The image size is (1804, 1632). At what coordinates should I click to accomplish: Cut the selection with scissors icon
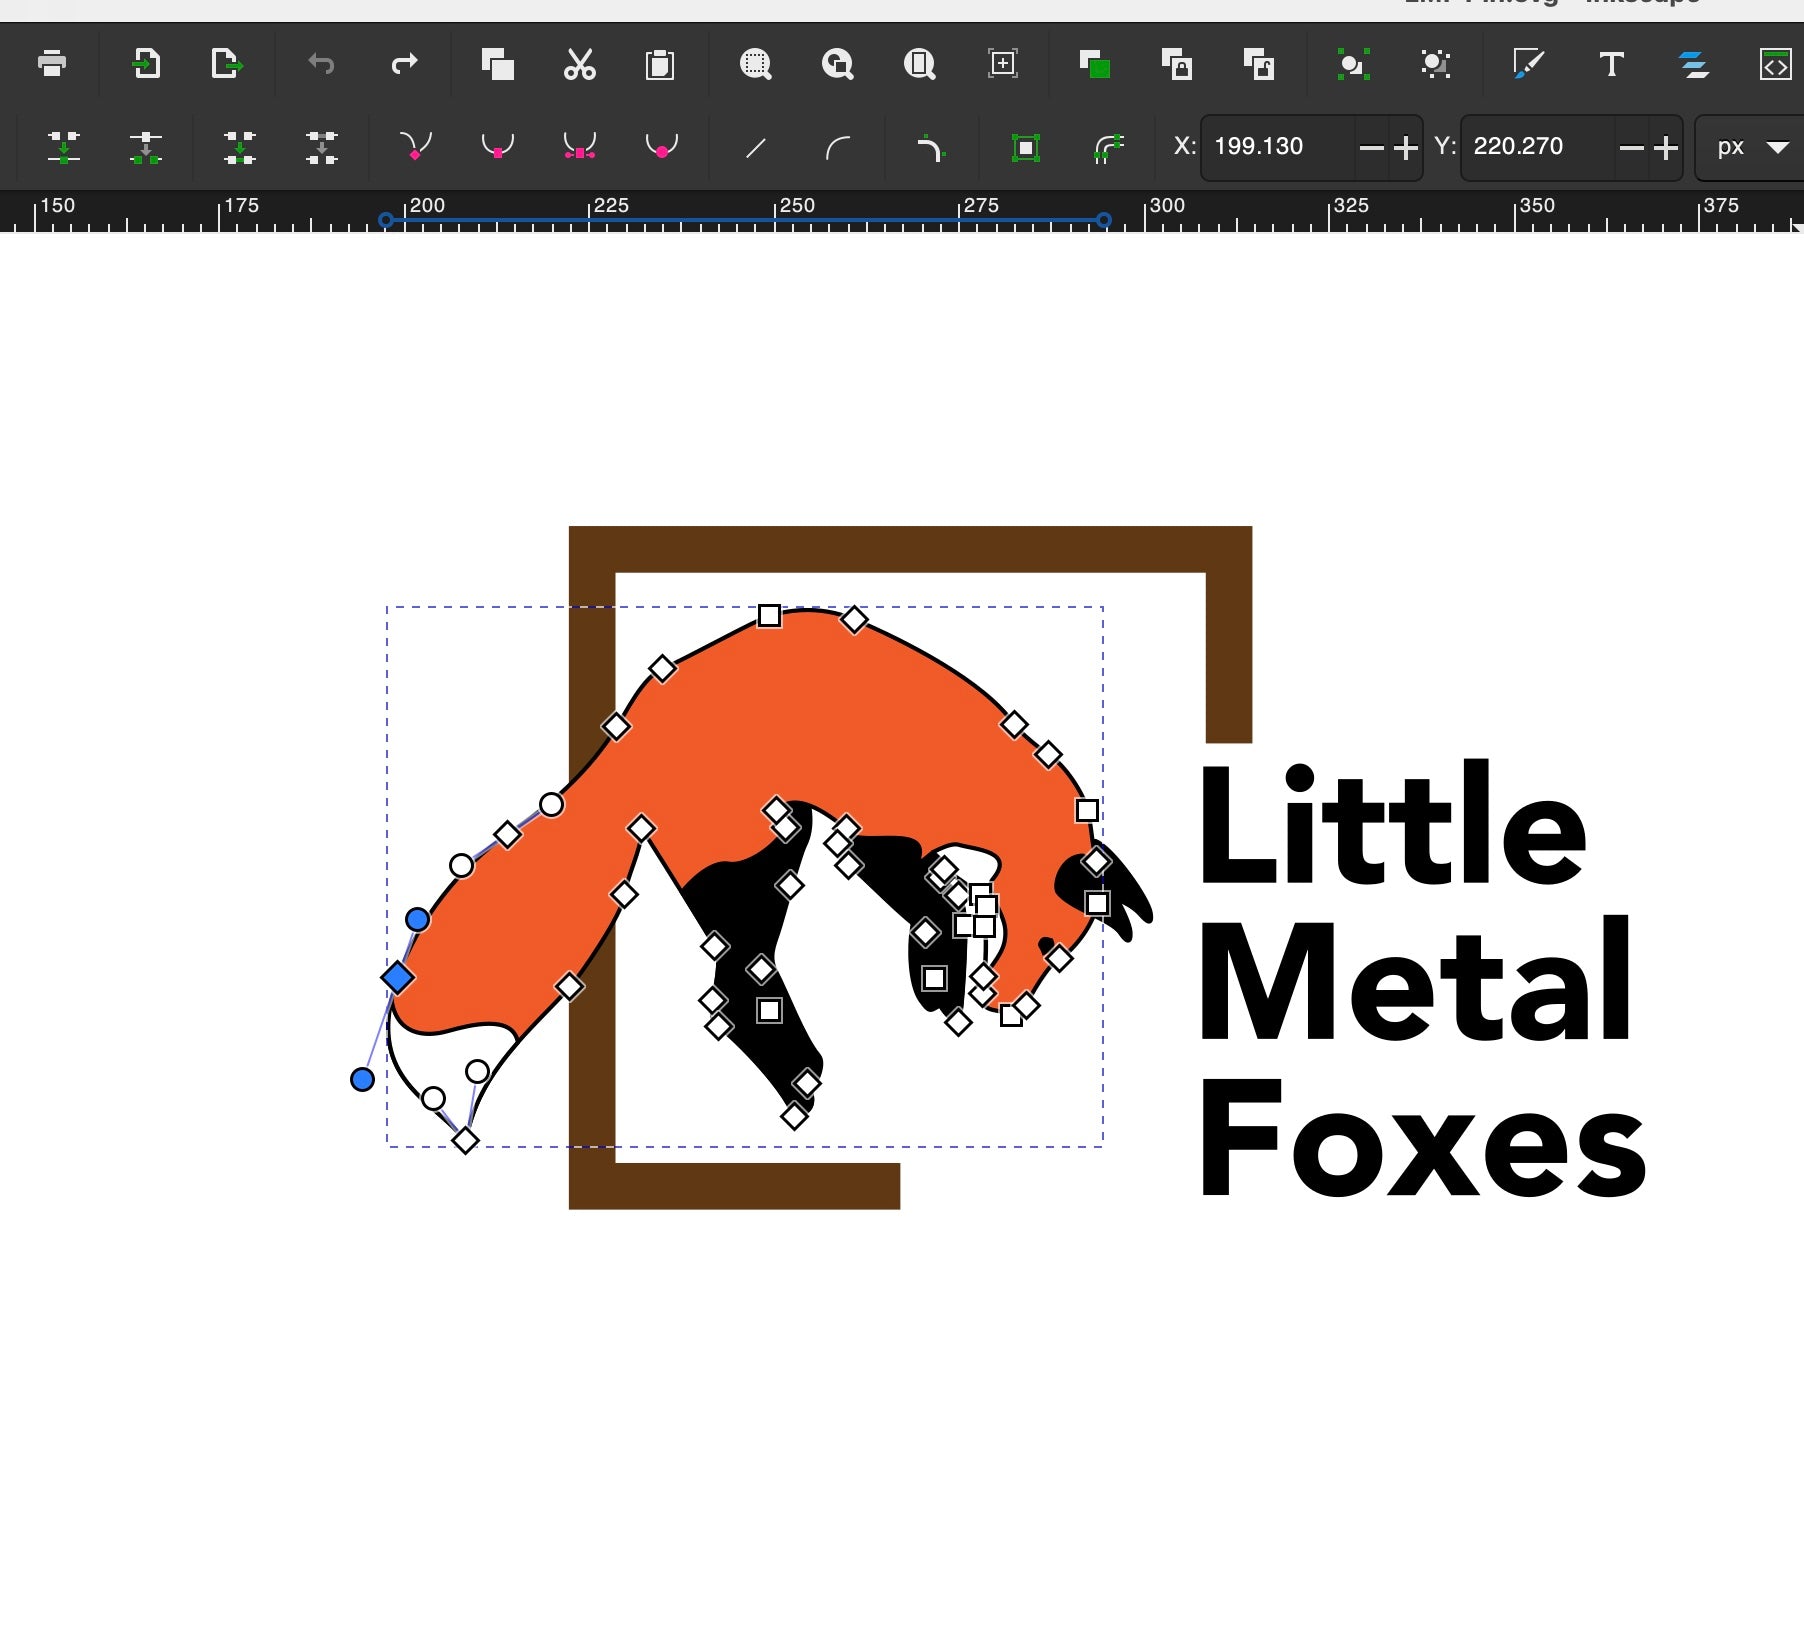[x=579, y=64]
